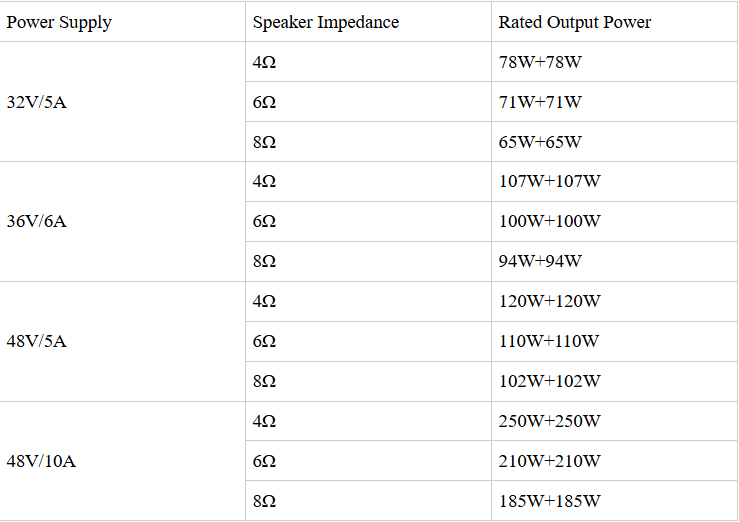Click the 107W+107W output power cell
739x522 pixels.
(x=549, y=182)
